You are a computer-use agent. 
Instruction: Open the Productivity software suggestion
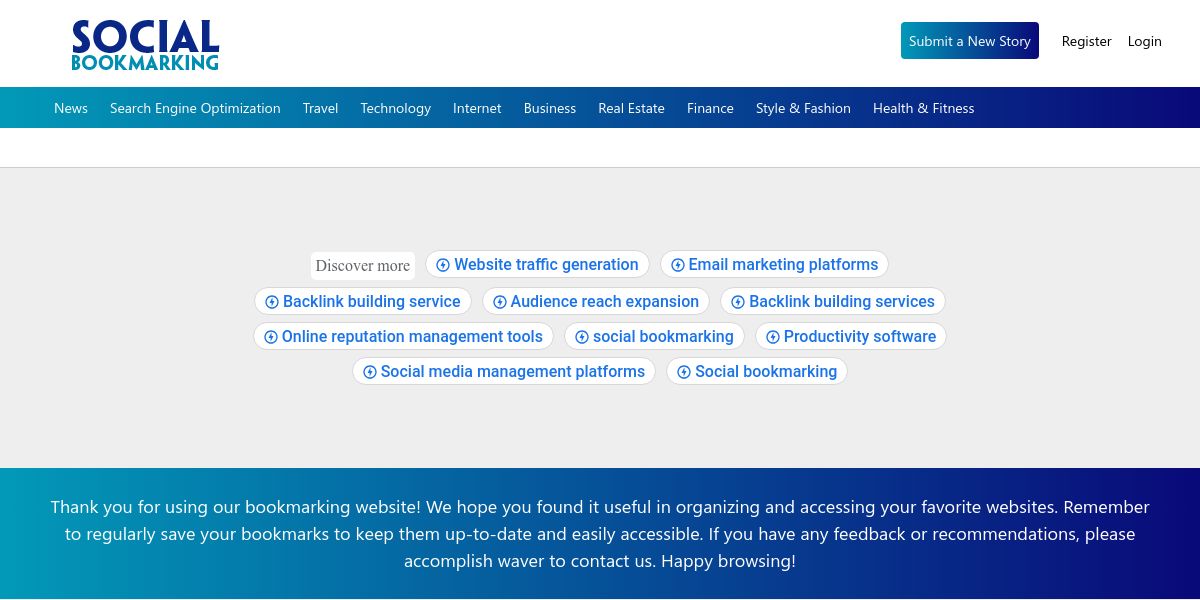coord(850,336)
